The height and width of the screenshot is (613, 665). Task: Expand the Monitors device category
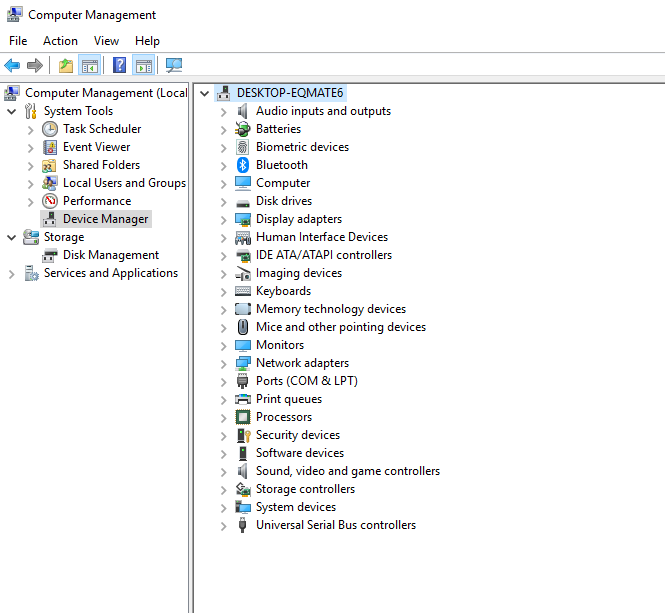[224, 346]
